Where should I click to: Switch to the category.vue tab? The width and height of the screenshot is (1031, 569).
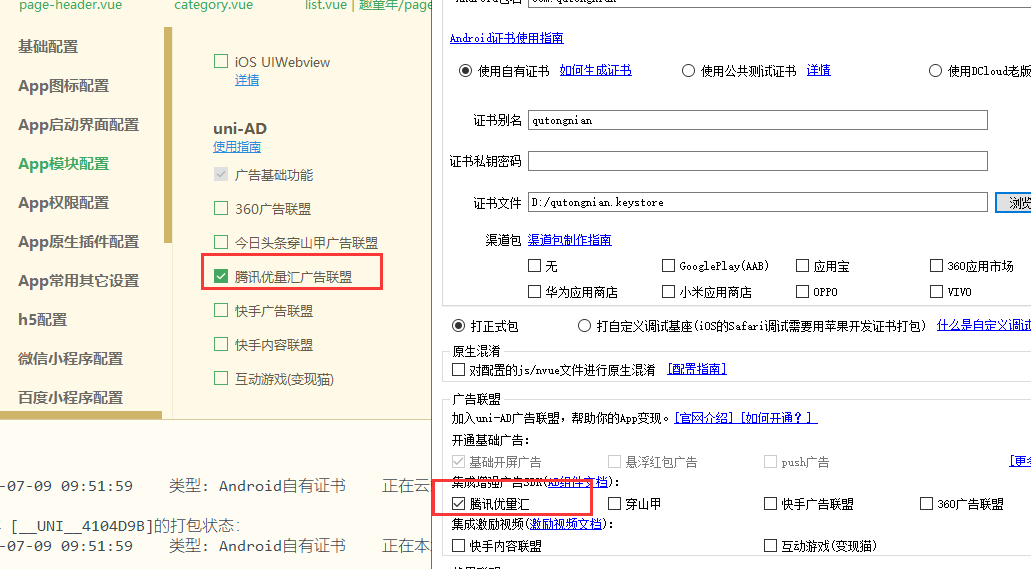pos(213,5)
